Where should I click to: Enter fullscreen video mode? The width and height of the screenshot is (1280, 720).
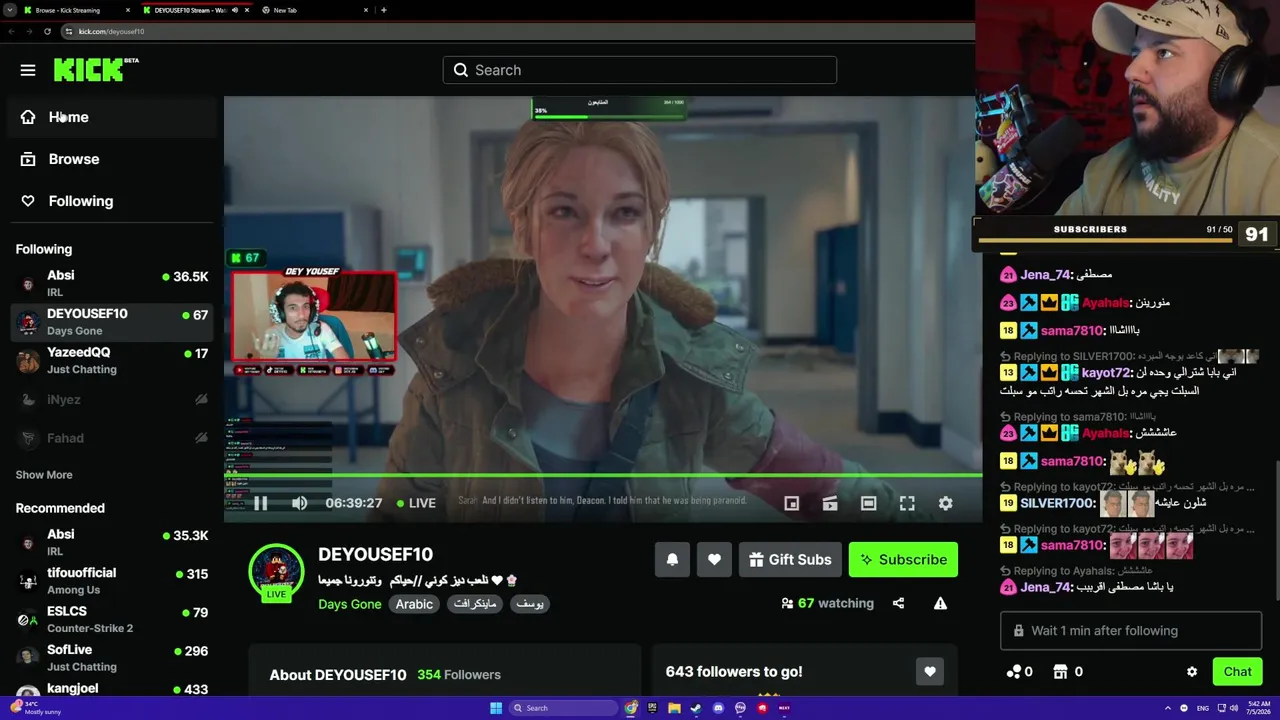[x=907, y=503]
